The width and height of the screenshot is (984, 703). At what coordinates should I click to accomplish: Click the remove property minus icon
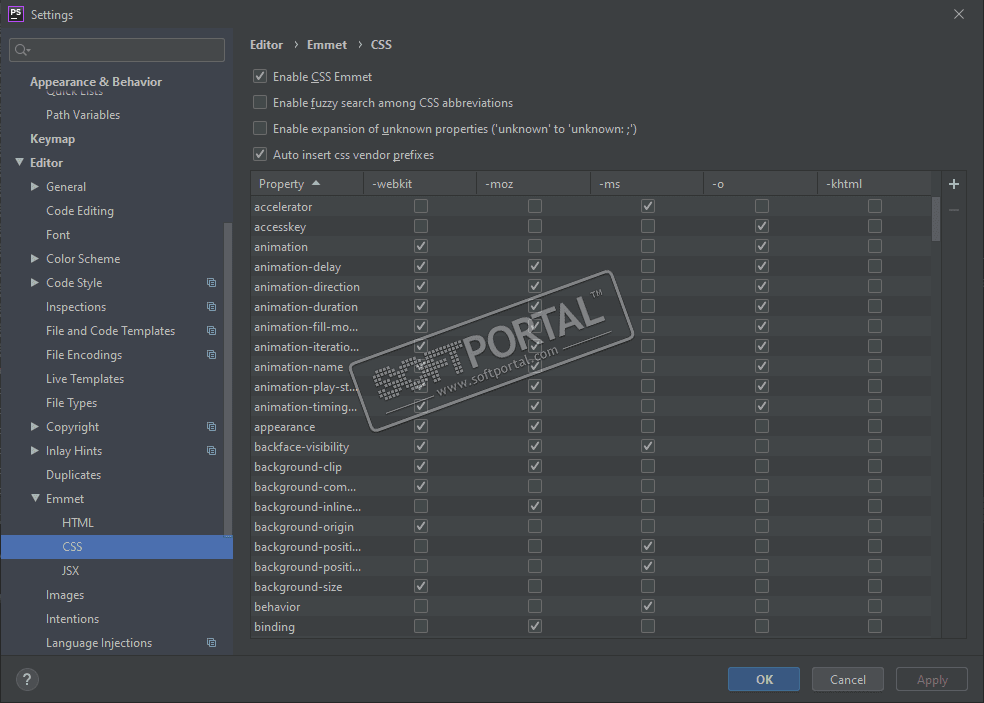[x=953, y=210]
